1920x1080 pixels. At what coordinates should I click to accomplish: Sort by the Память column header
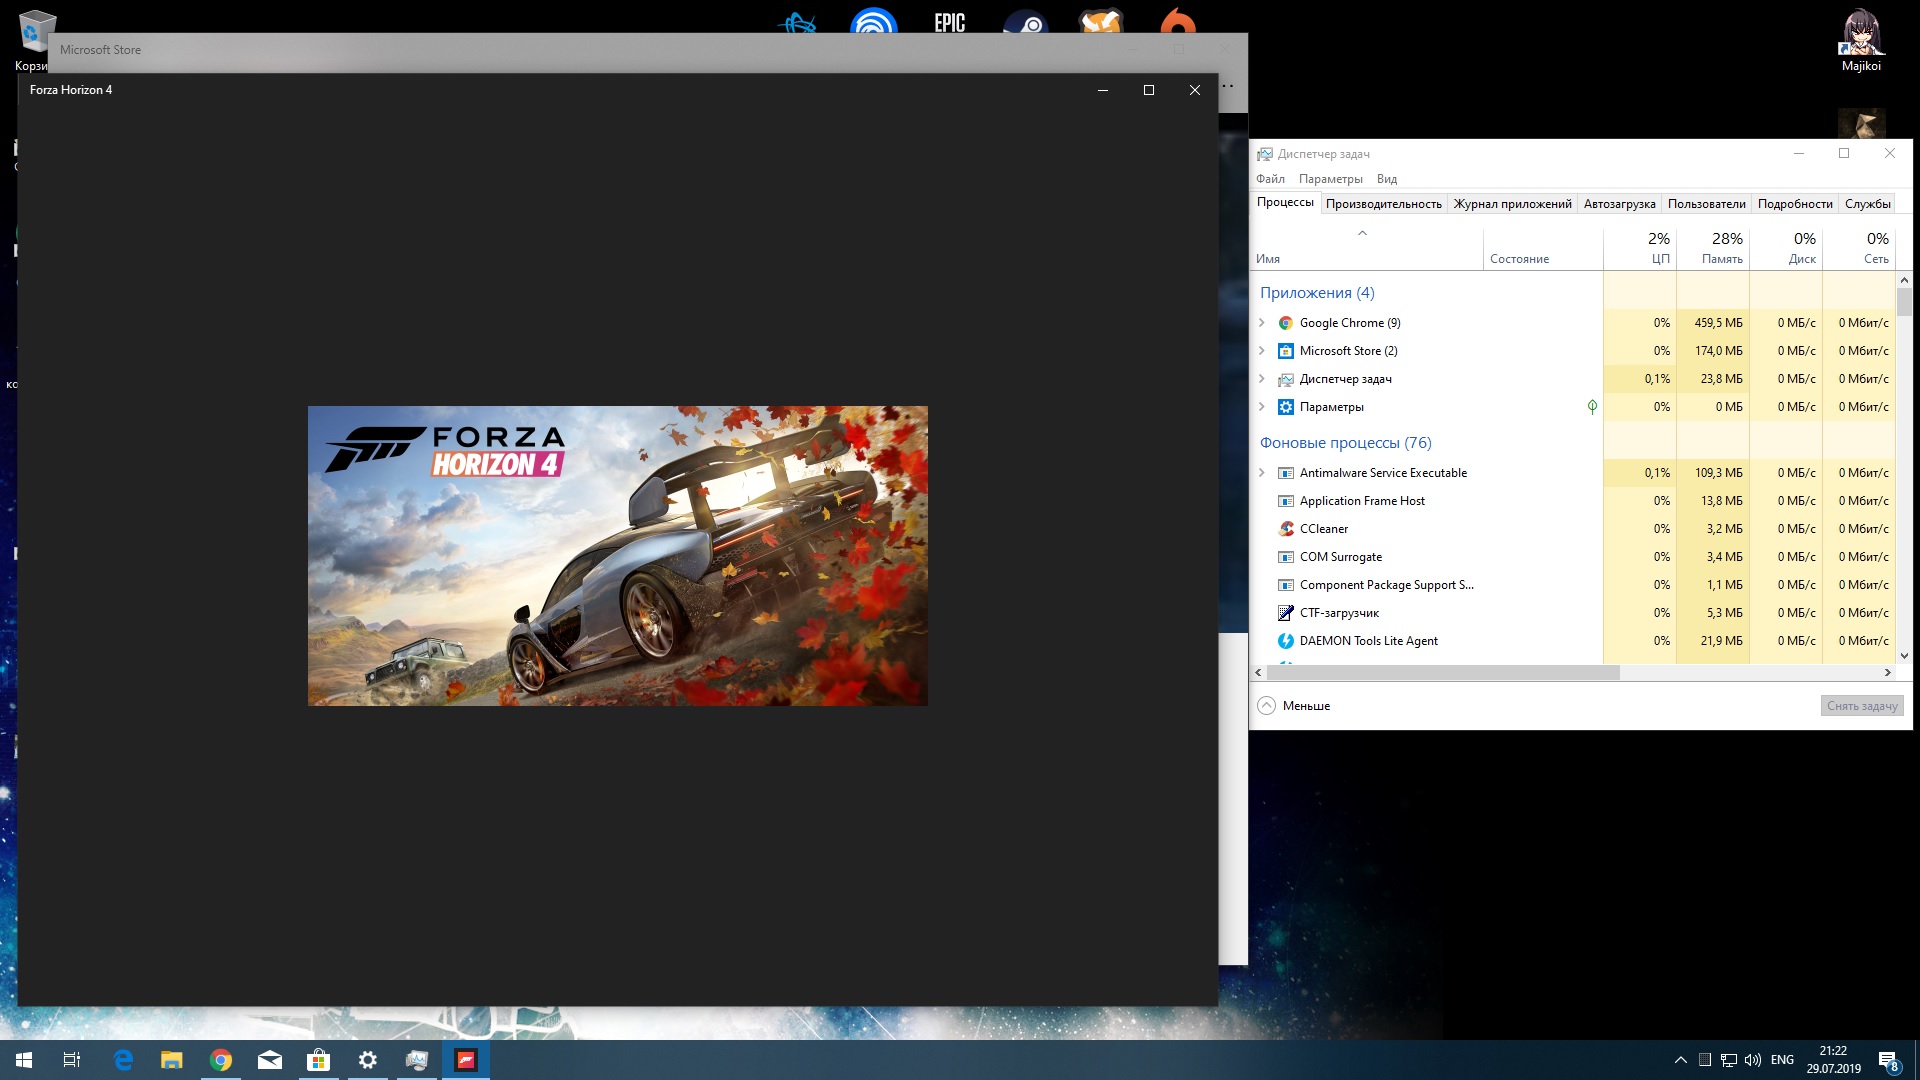pyautogui.click(x=1713, y=248)
